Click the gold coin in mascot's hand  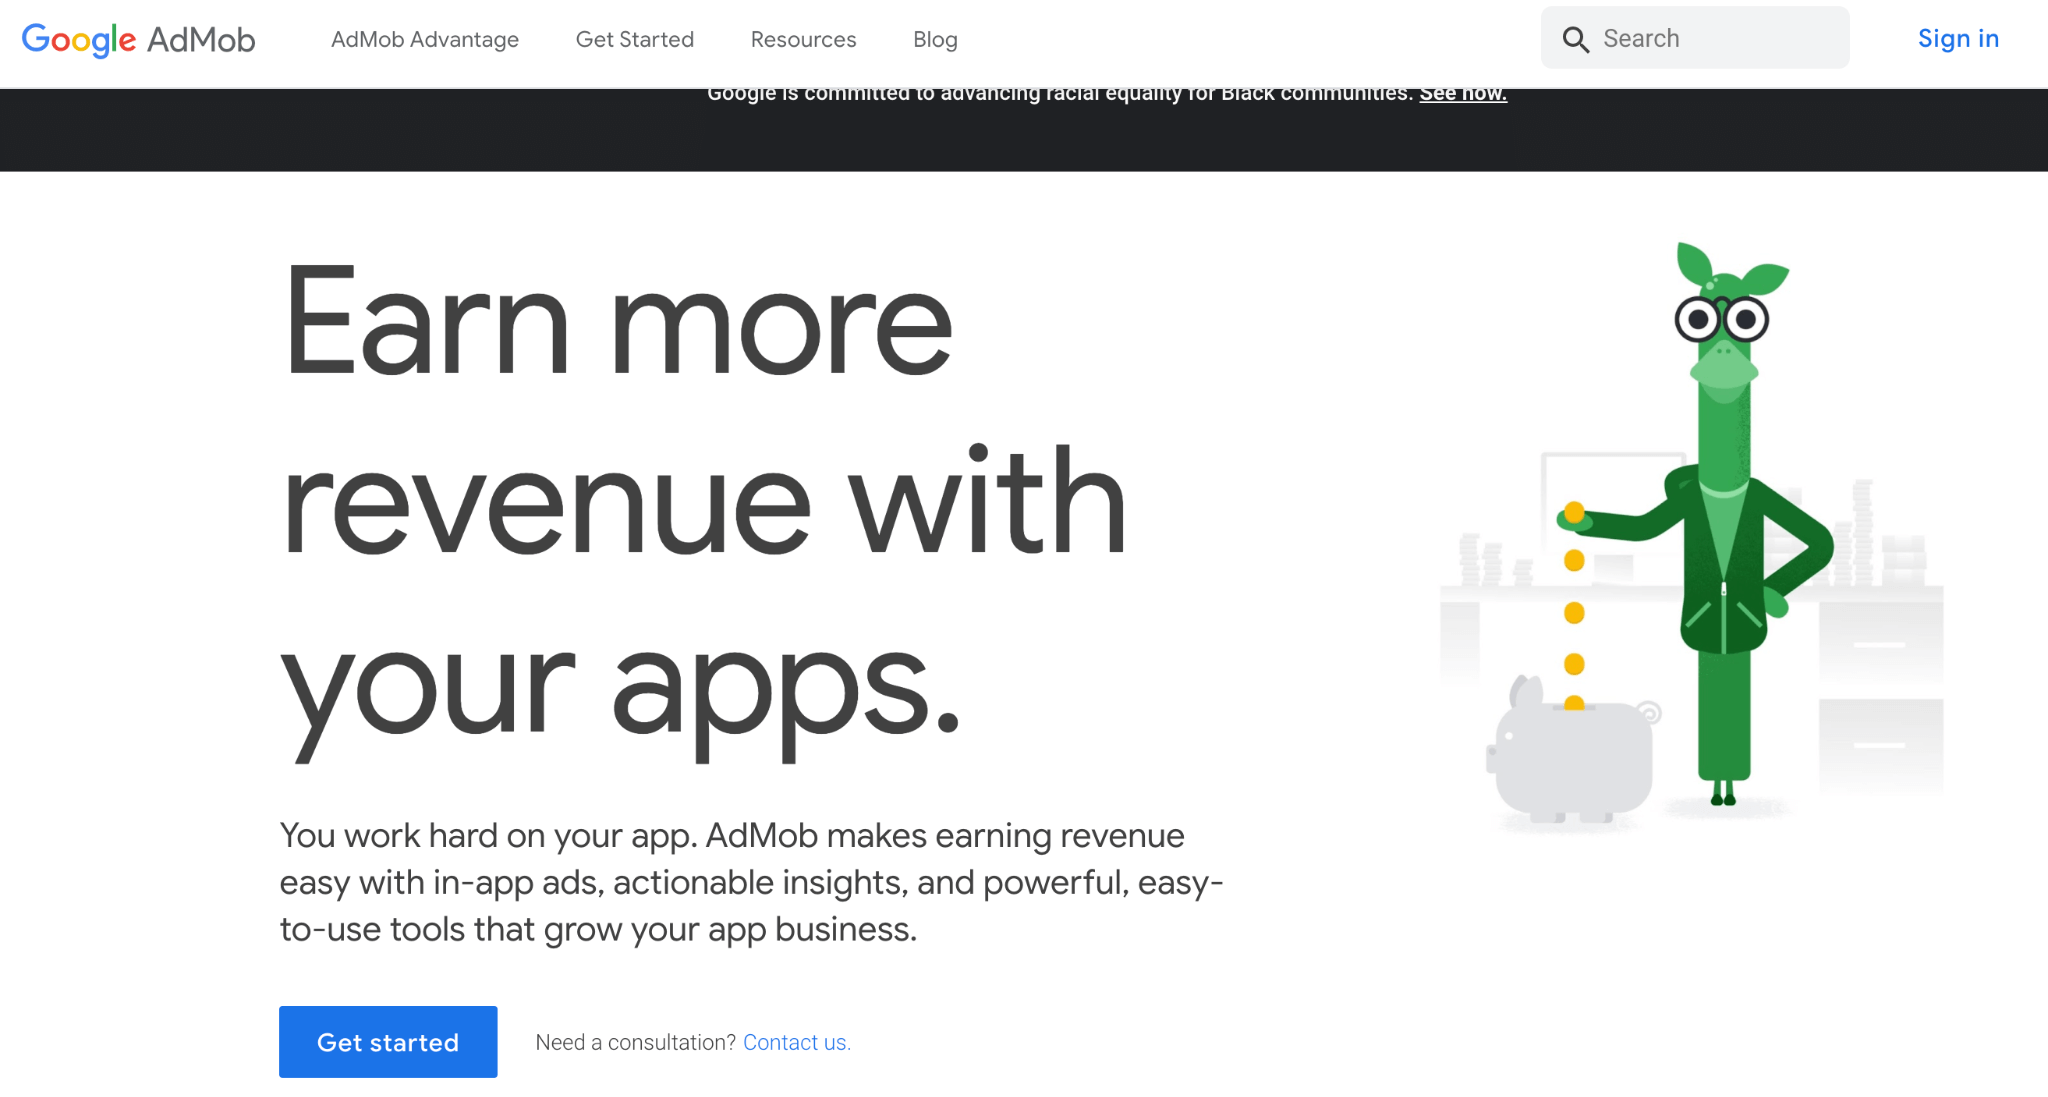pyautogui.click(x=1574, y=513)
